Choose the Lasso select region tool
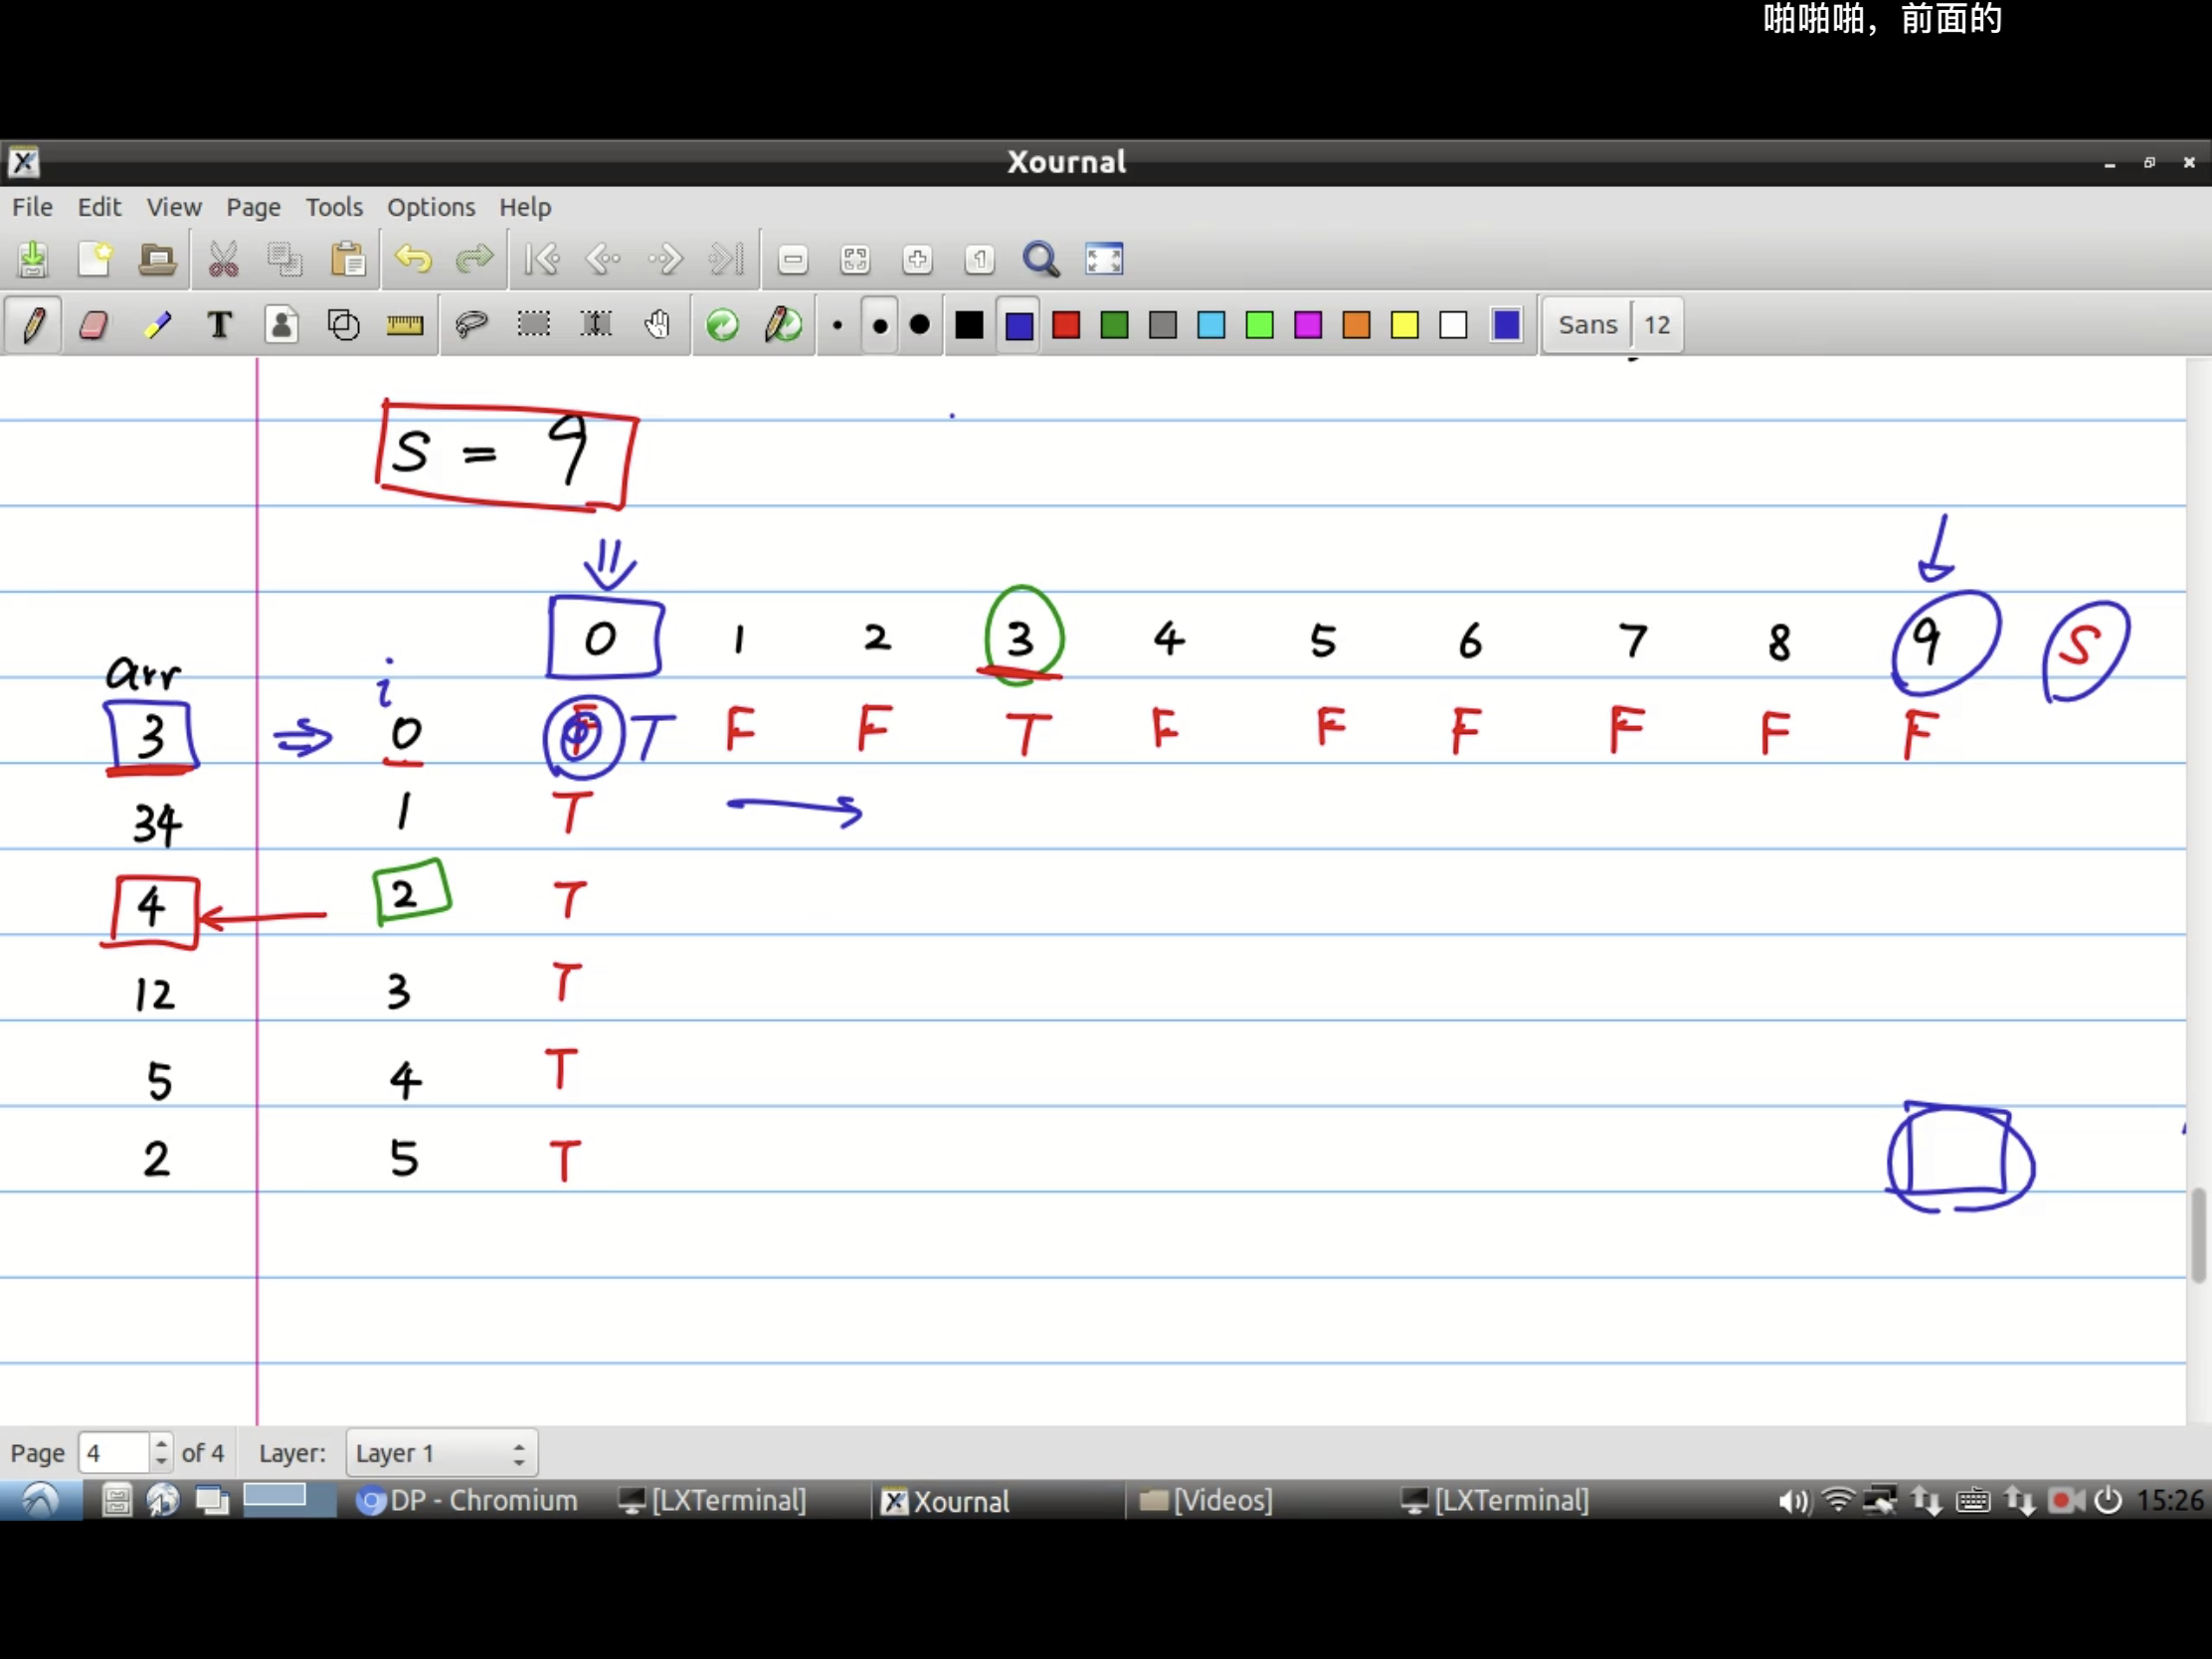This screenshot has width=2212, height=1659. coord(471,325)
